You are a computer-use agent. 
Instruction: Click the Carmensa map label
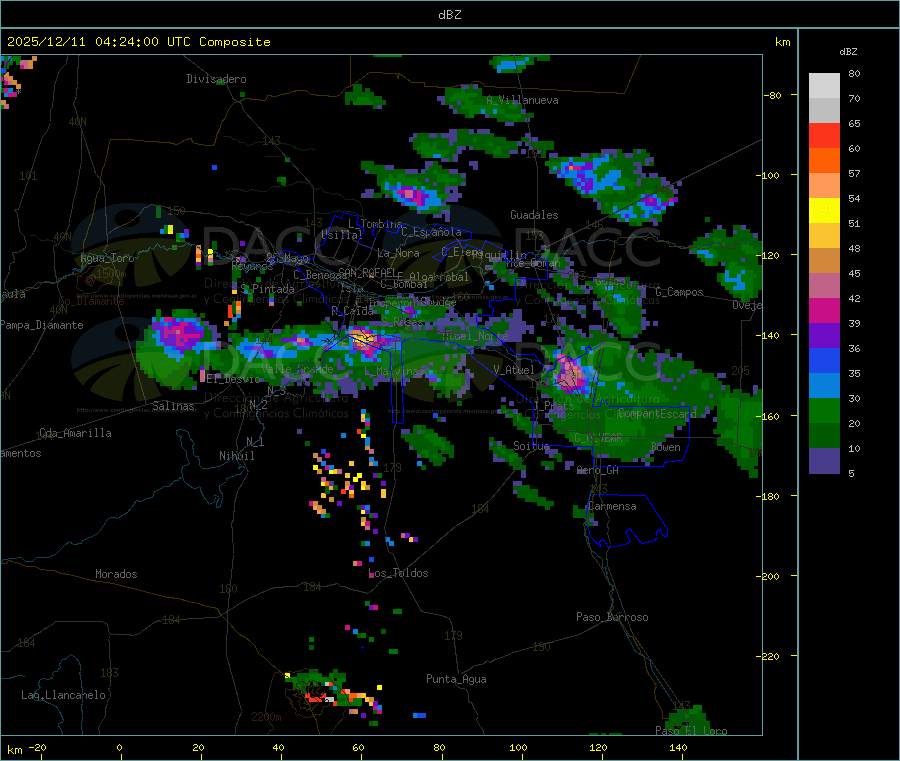612,506
